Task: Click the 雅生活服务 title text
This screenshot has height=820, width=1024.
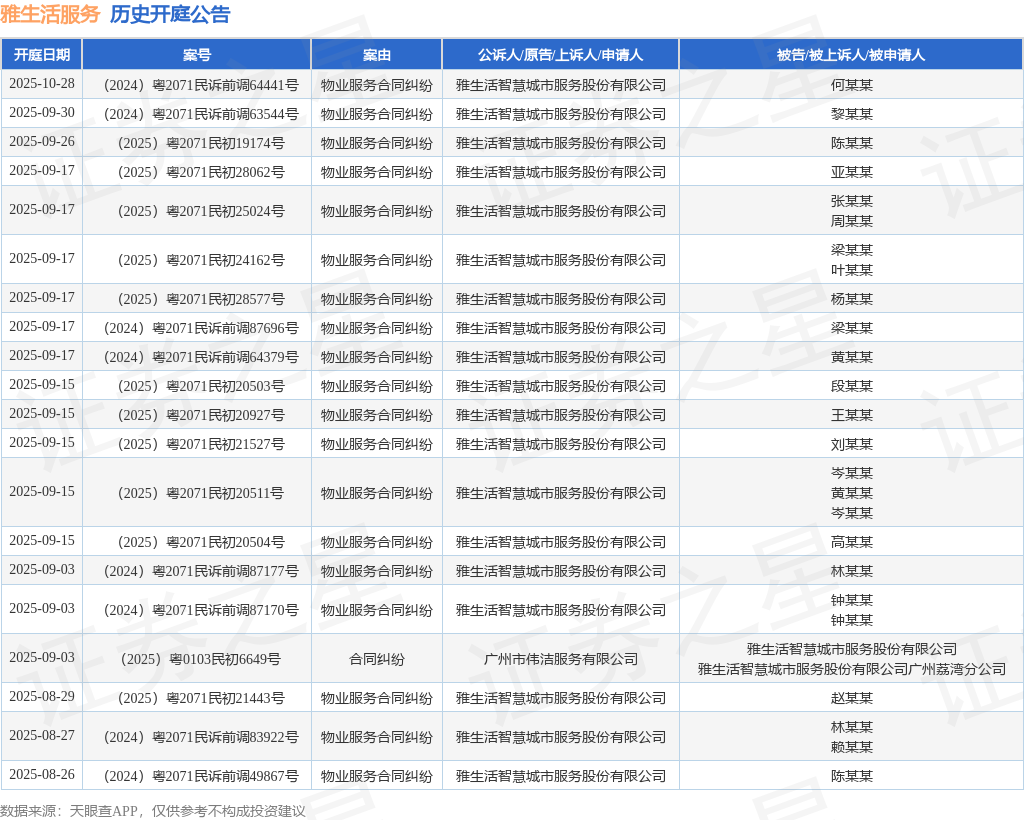Action: [x=50, y=14]
